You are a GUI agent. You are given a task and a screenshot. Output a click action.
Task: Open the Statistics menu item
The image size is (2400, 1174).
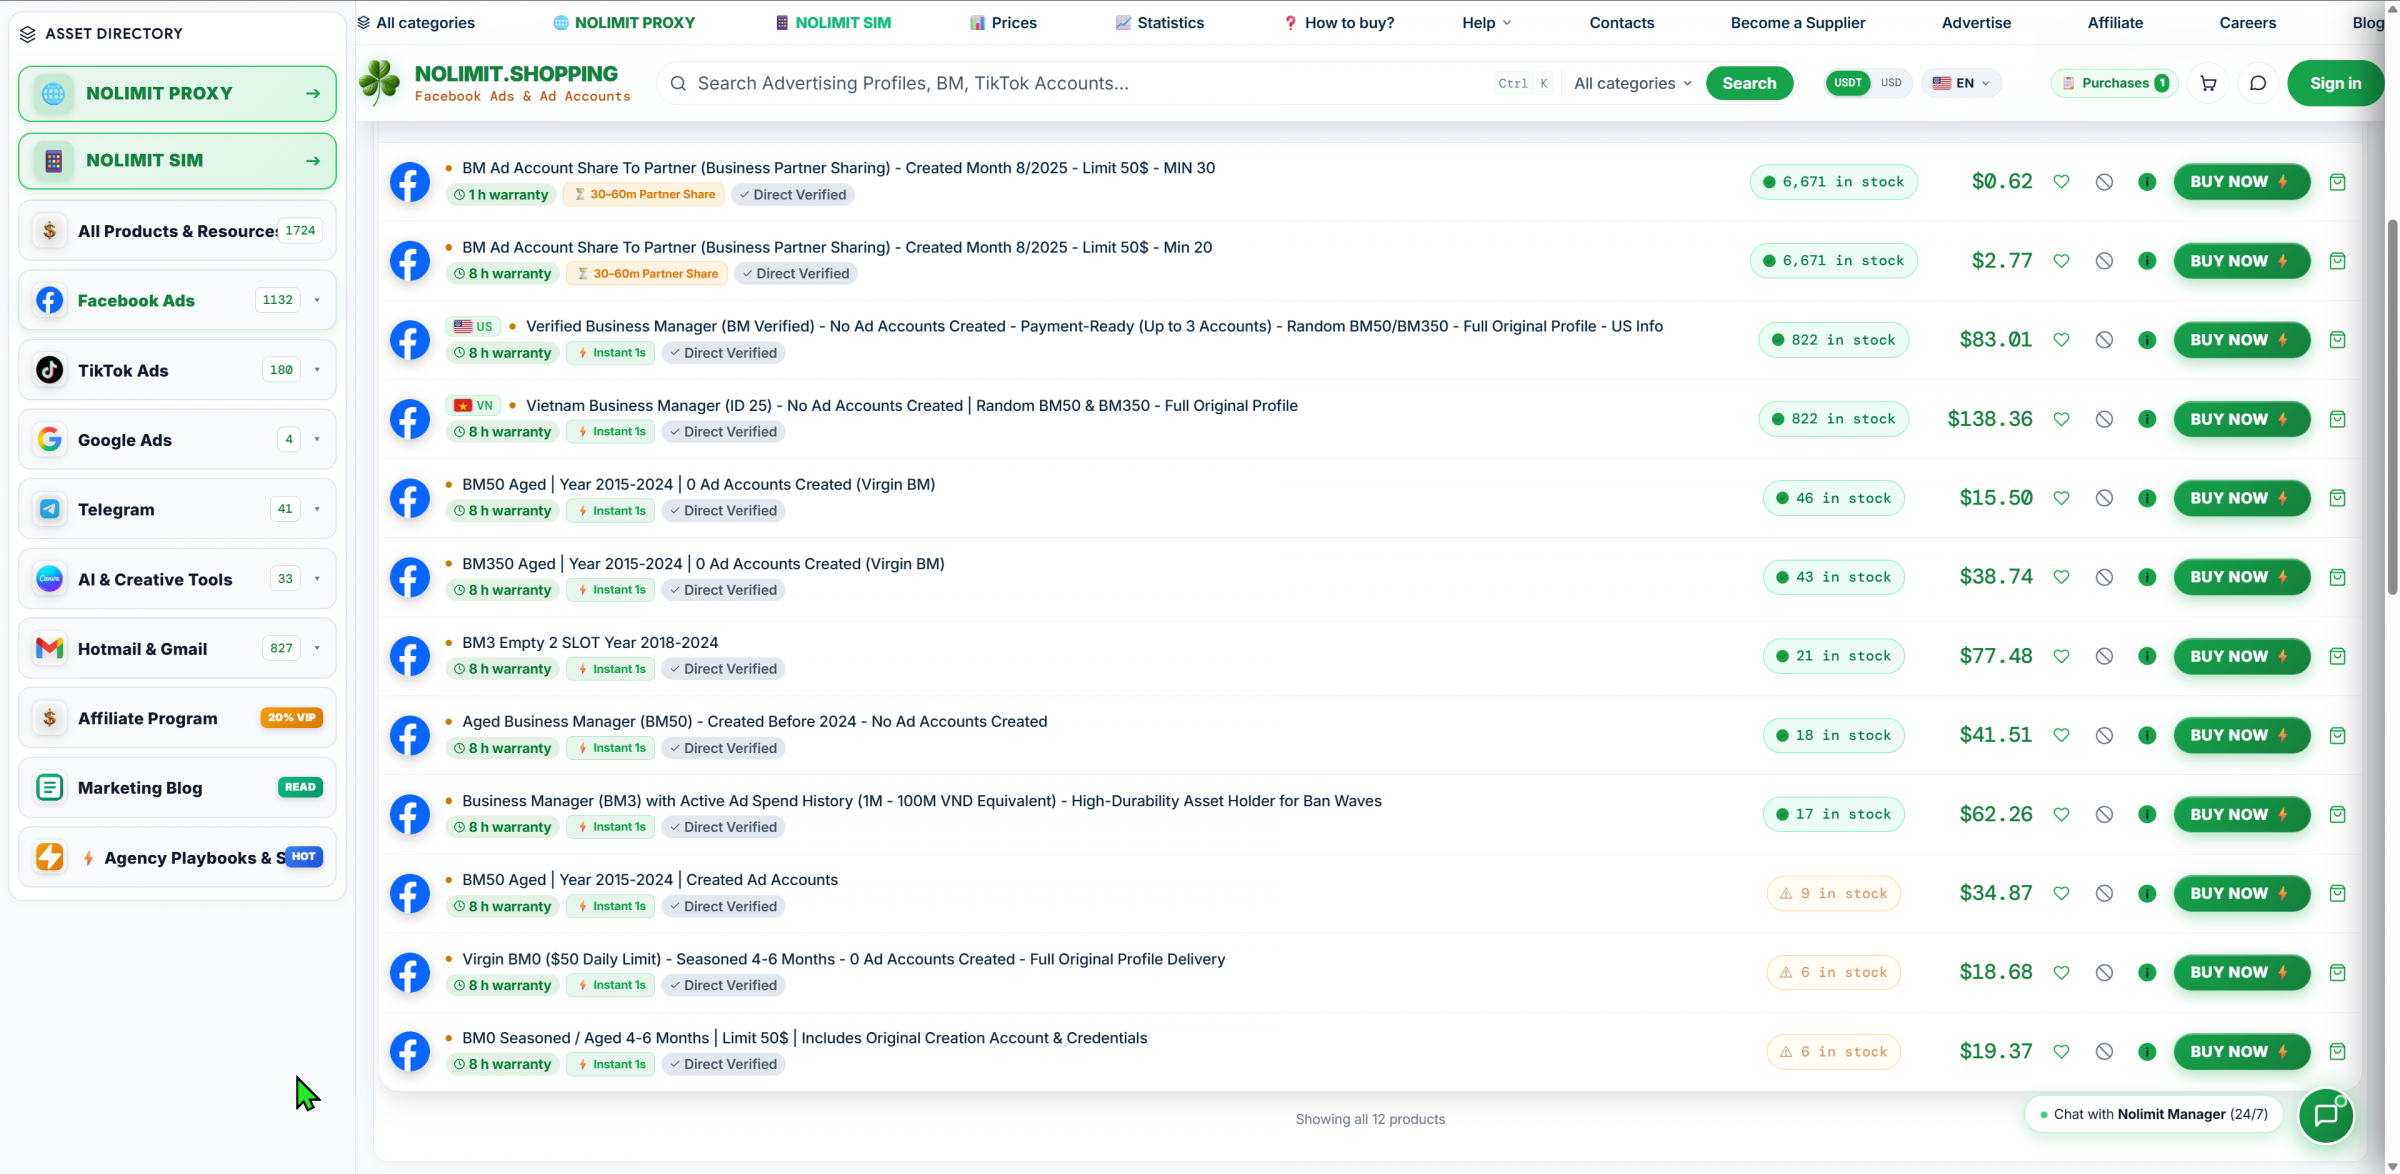click(x=1159, y=22)
